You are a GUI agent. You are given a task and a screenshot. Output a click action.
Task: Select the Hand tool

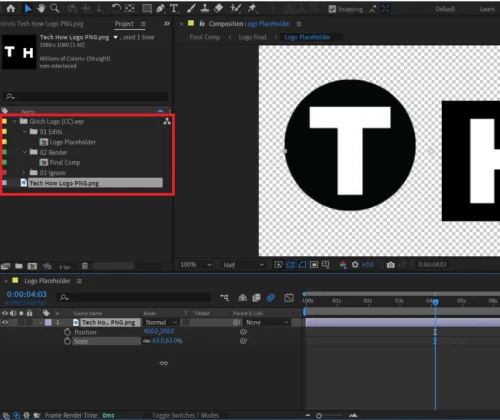pos(41,8)
